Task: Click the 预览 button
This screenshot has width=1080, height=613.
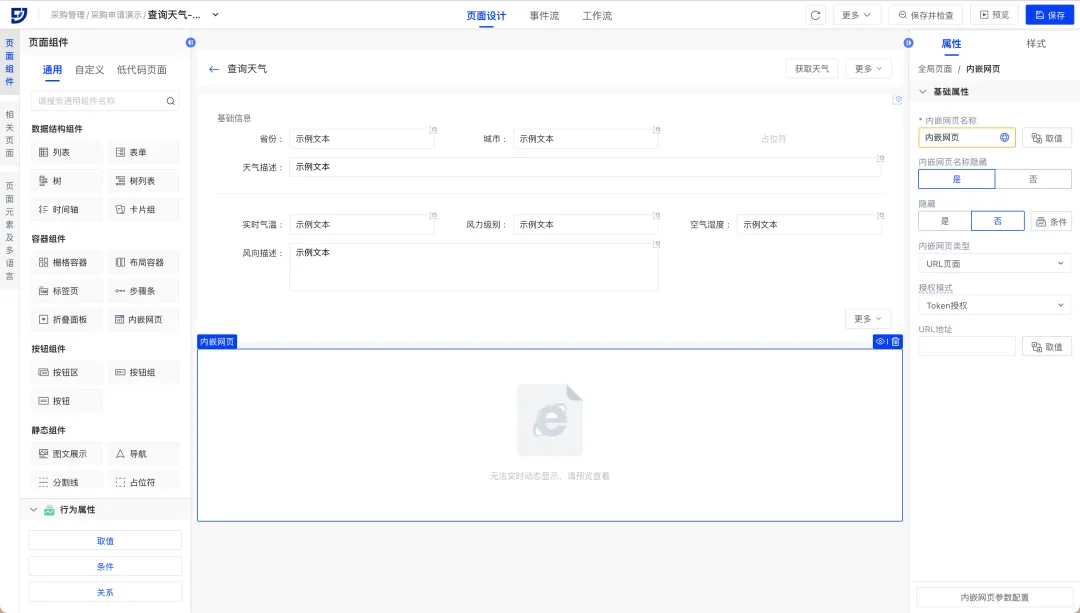Action: pyautogui.click(x=995, y=15)
